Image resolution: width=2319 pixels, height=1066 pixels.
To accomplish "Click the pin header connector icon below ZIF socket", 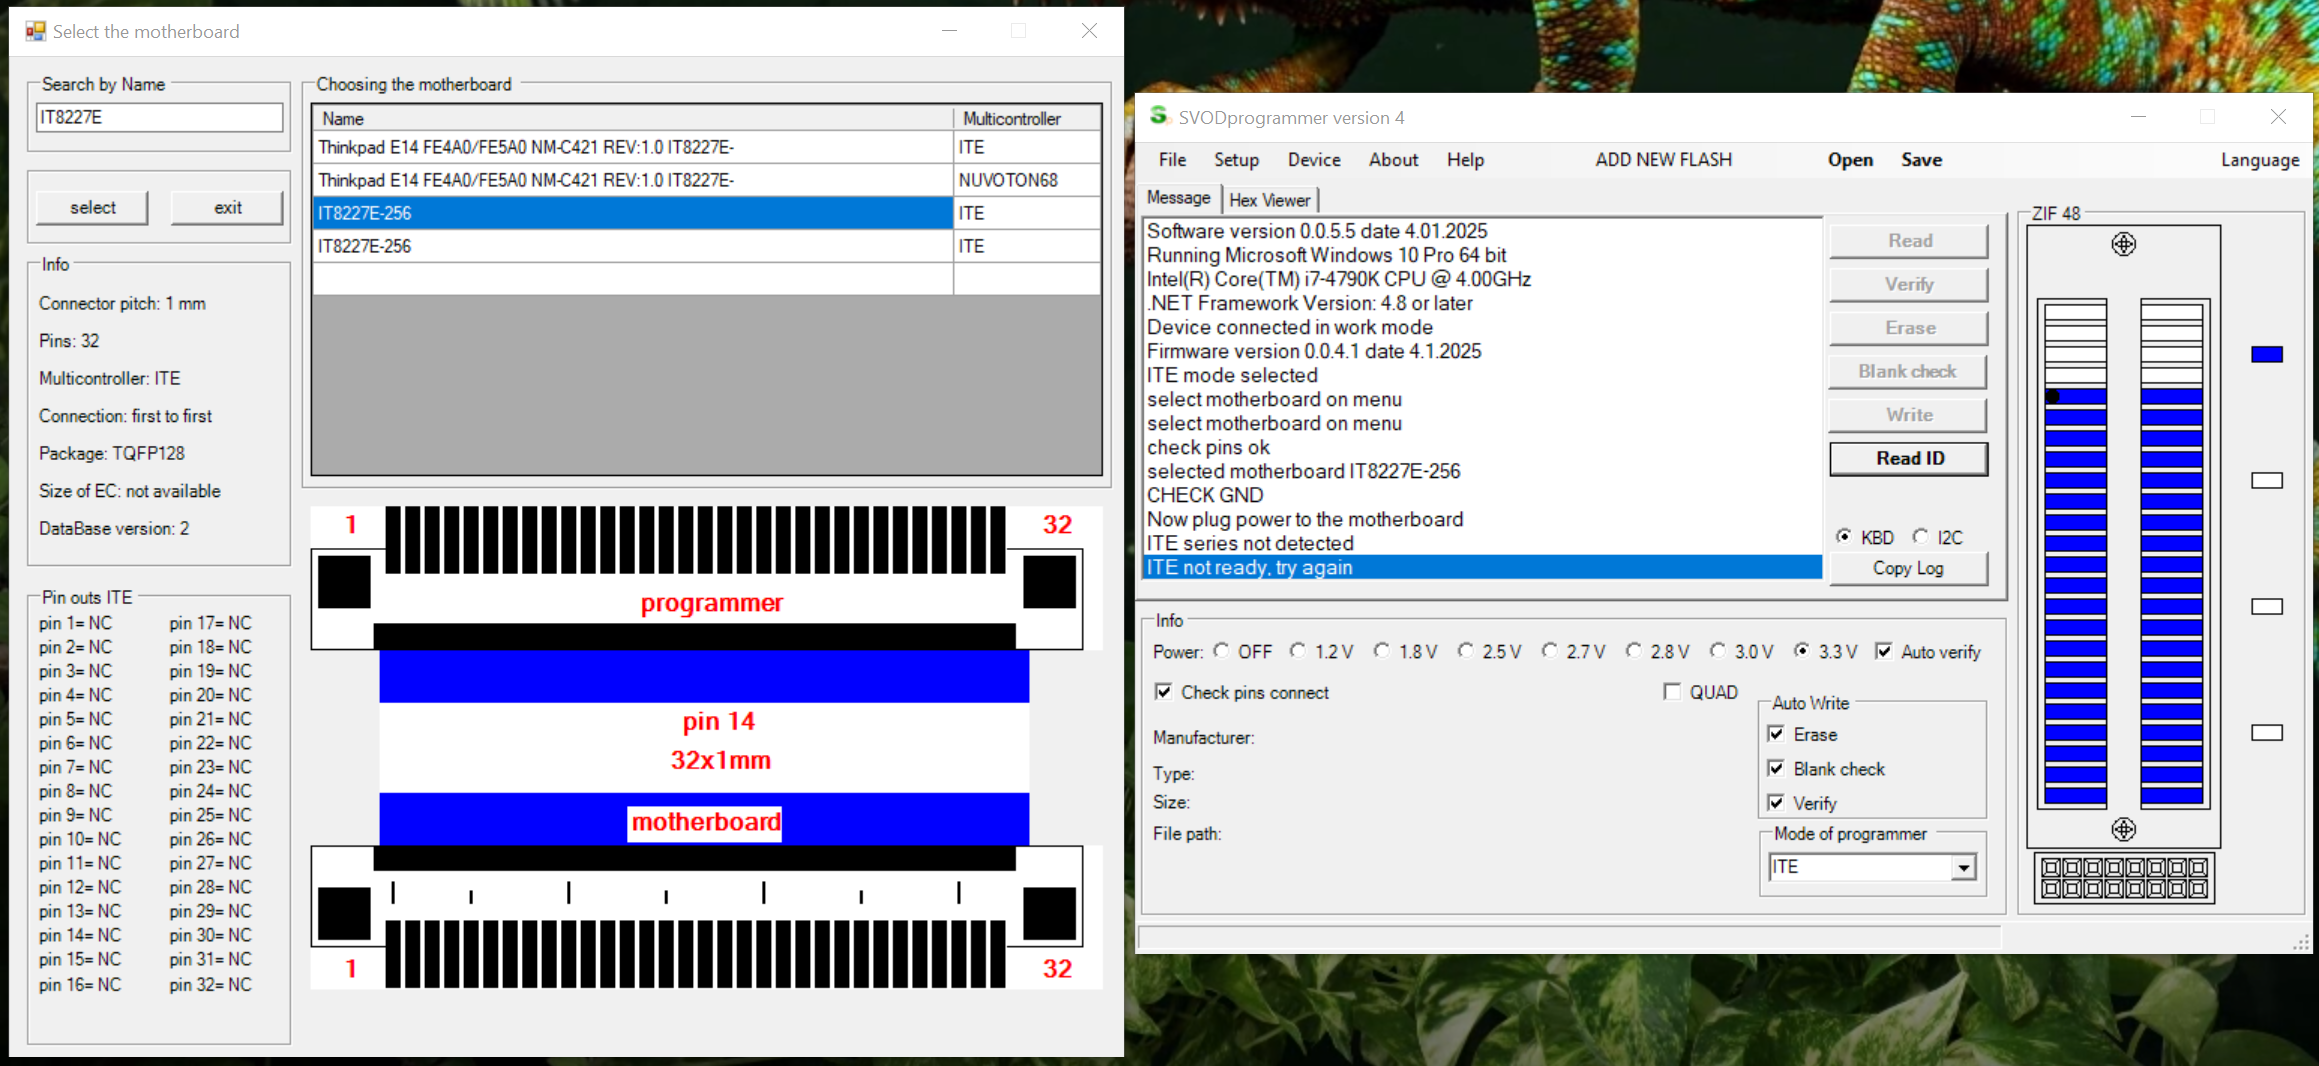I will coord(2124,878).
